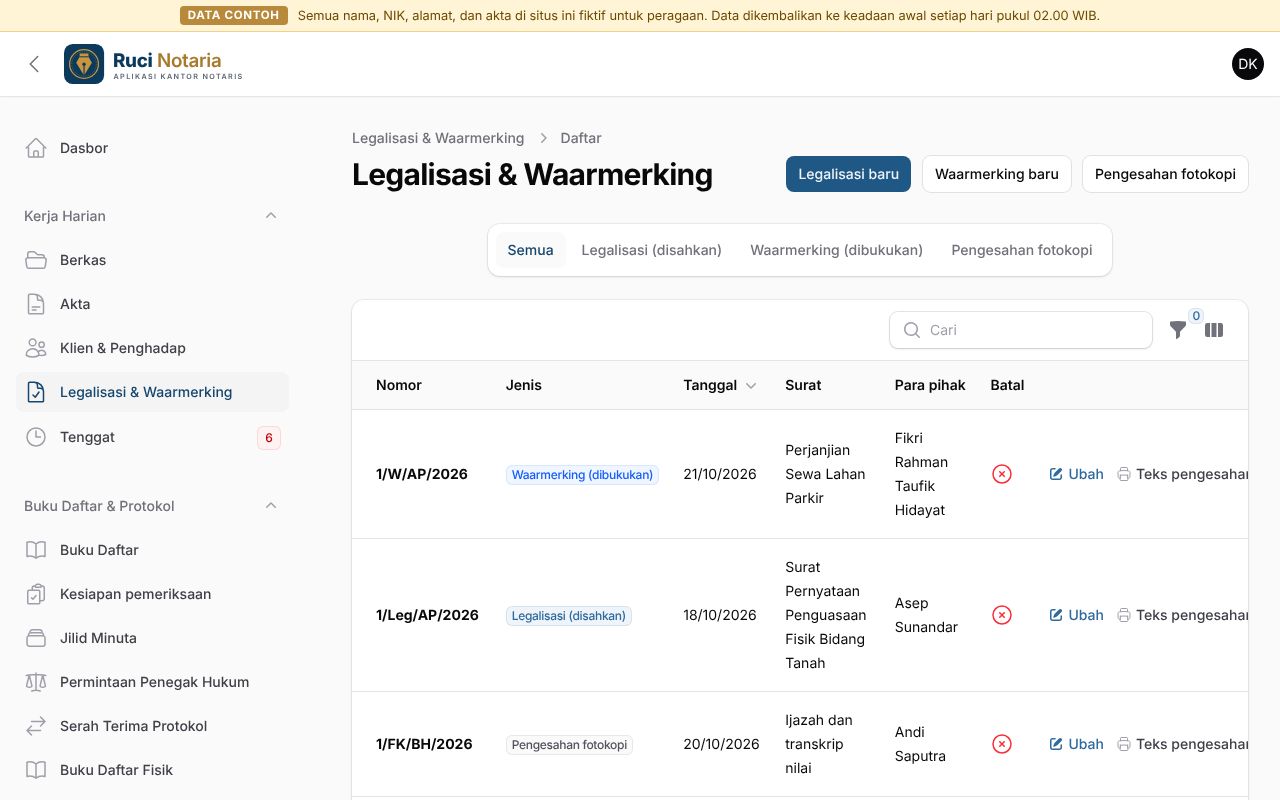Click Ubah for 1/Leg/AP/2026

[1076, 615]
